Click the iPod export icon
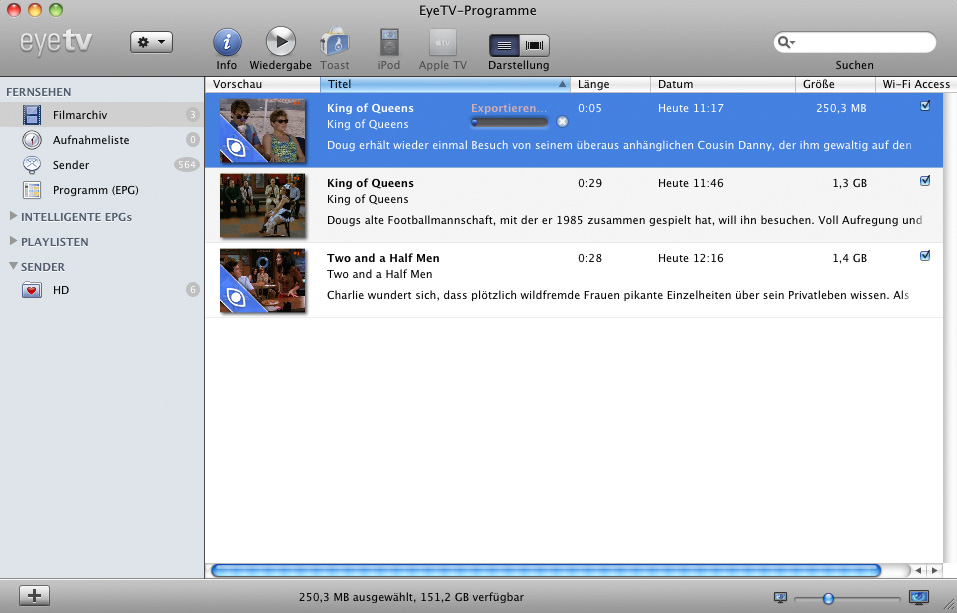The image size is (957, 613). tap(389, 43)
